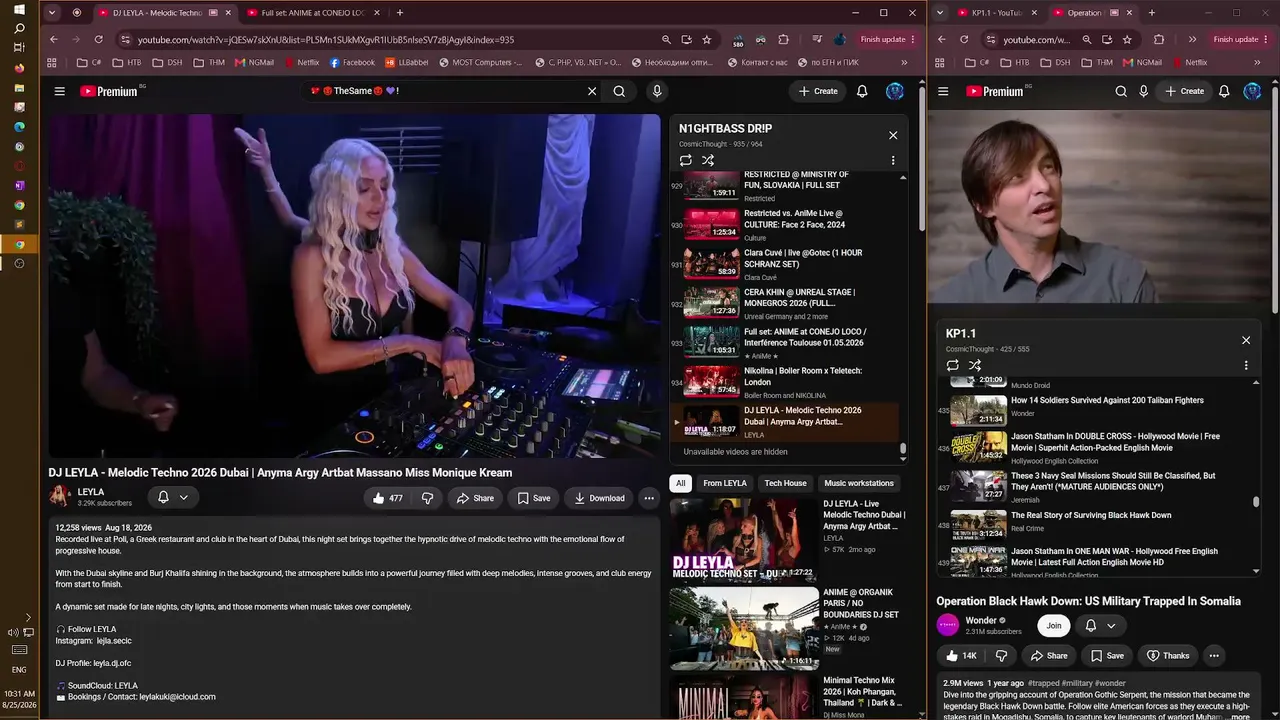Reload the page in left browser window

pos(98,39)
